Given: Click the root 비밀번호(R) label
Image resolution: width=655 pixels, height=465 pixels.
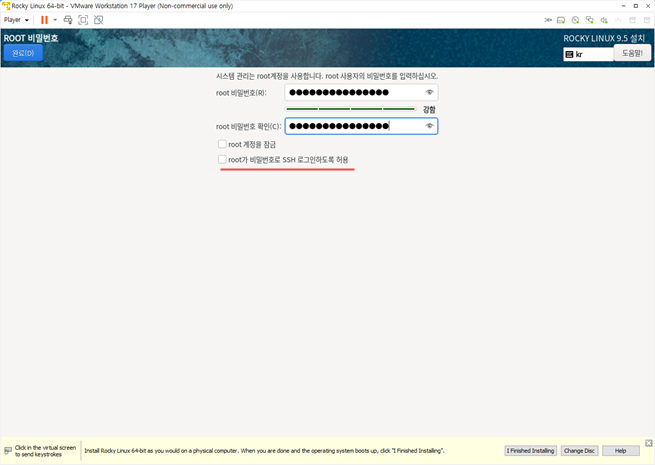Looking at the screenshot, I should [241, 93].
